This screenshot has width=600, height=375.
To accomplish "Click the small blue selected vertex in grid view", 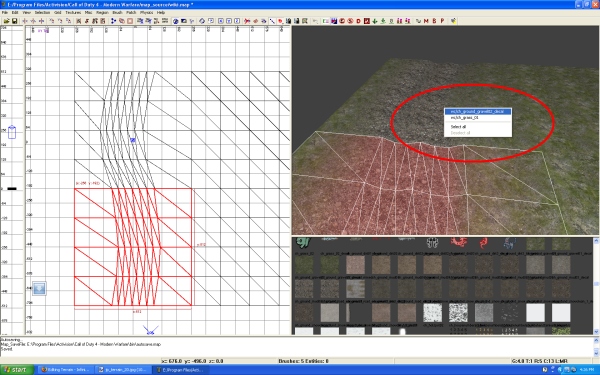I will pyautogui.click(x=133, y=140).
